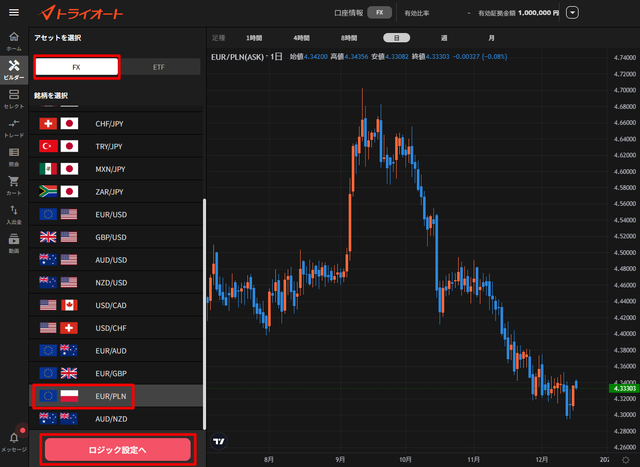Image resolution: width=640 pixels, height=467 pixels.
Task: Select the EUR/PLN pair
Action: [x=116, y=396]
